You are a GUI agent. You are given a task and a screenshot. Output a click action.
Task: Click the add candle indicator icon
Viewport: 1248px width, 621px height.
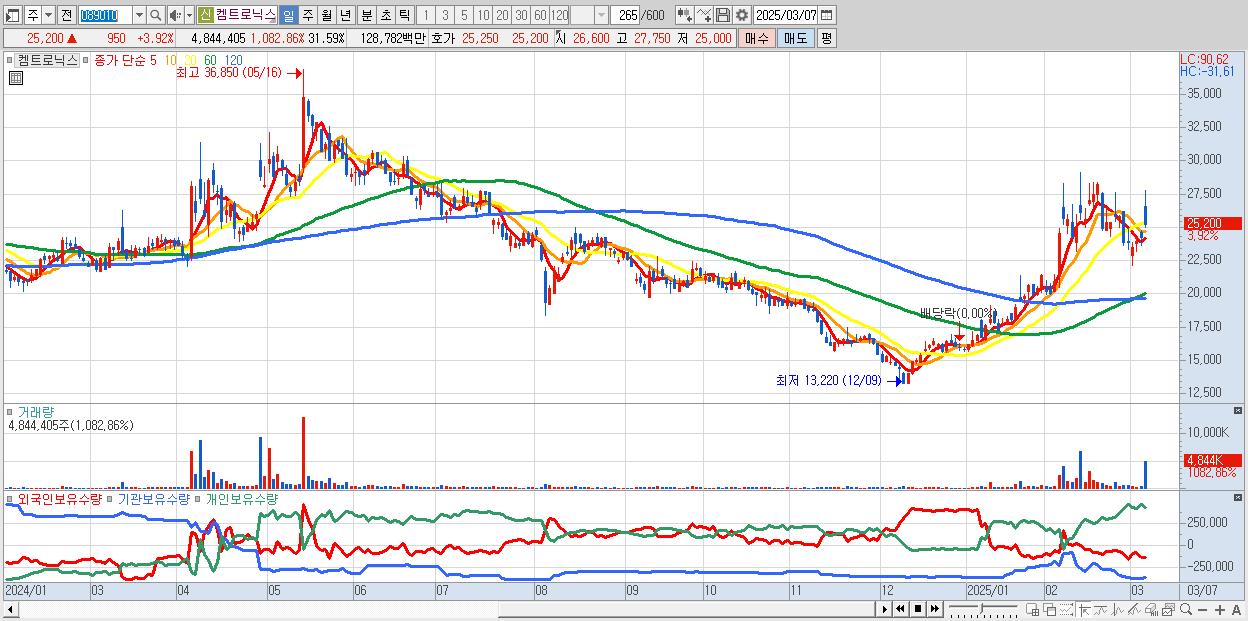coord(685,15)
